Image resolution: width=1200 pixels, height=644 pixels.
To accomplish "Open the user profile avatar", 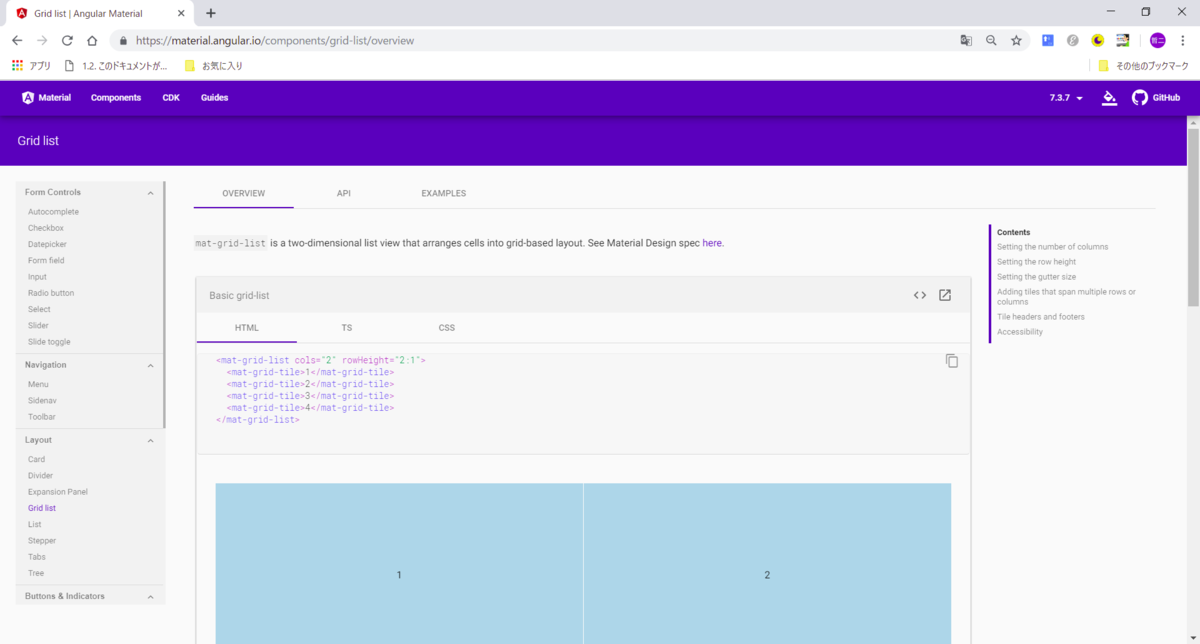I will (1158, 41).
